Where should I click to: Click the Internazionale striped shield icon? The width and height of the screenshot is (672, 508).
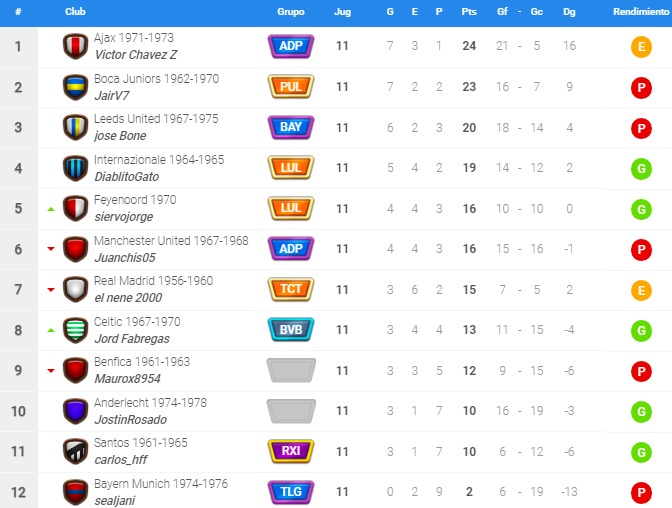[75, 168]
